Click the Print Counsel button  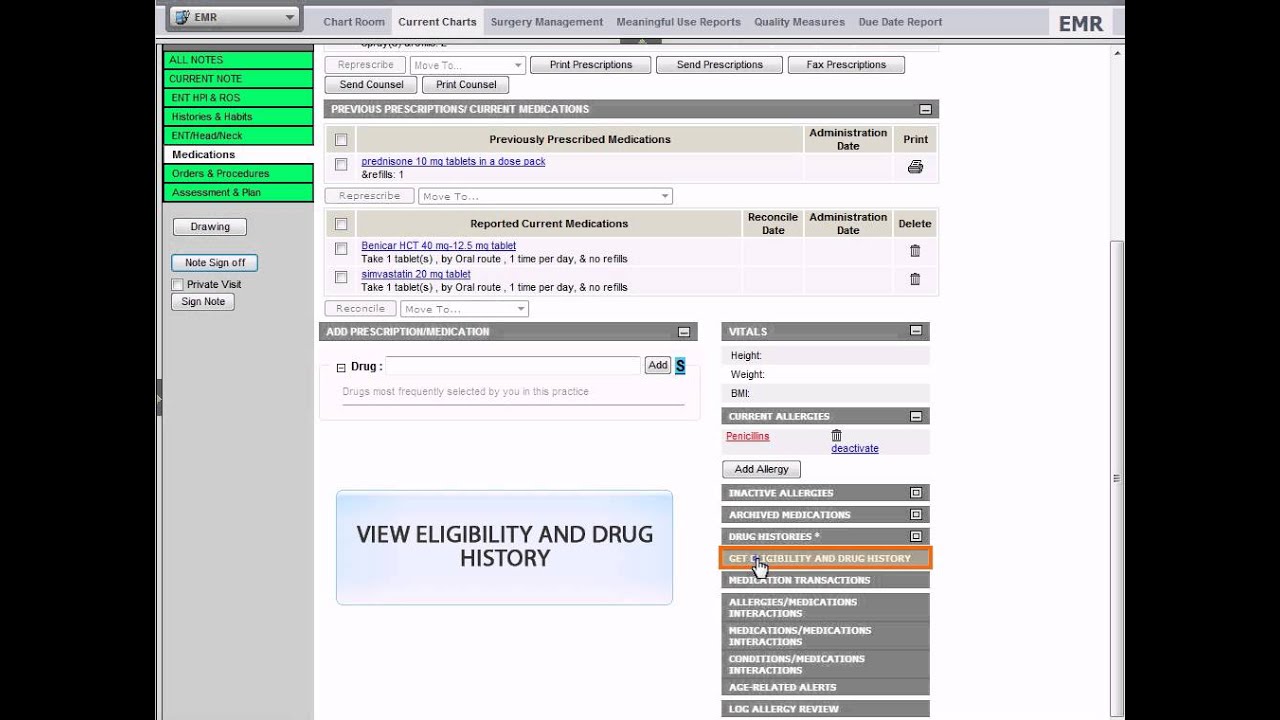click(466, 85)
